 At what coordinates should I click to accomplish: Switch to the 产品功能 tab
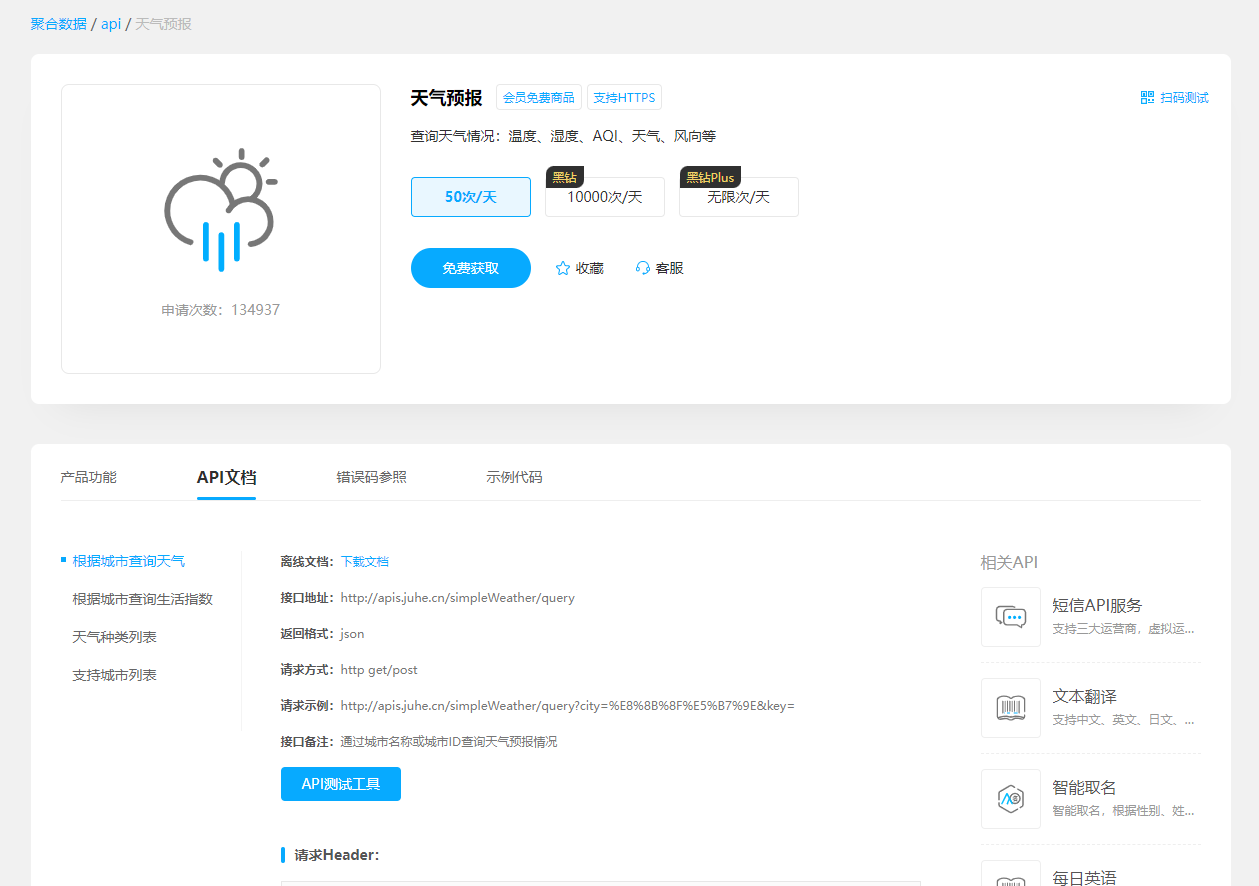pos(88,477)
